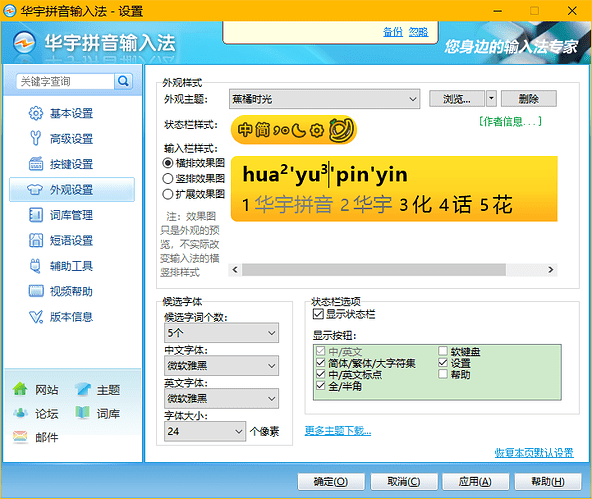This screenshot has width=592, height=499.
Task: Click the 短语设置 icon
Action: point(36,240)
